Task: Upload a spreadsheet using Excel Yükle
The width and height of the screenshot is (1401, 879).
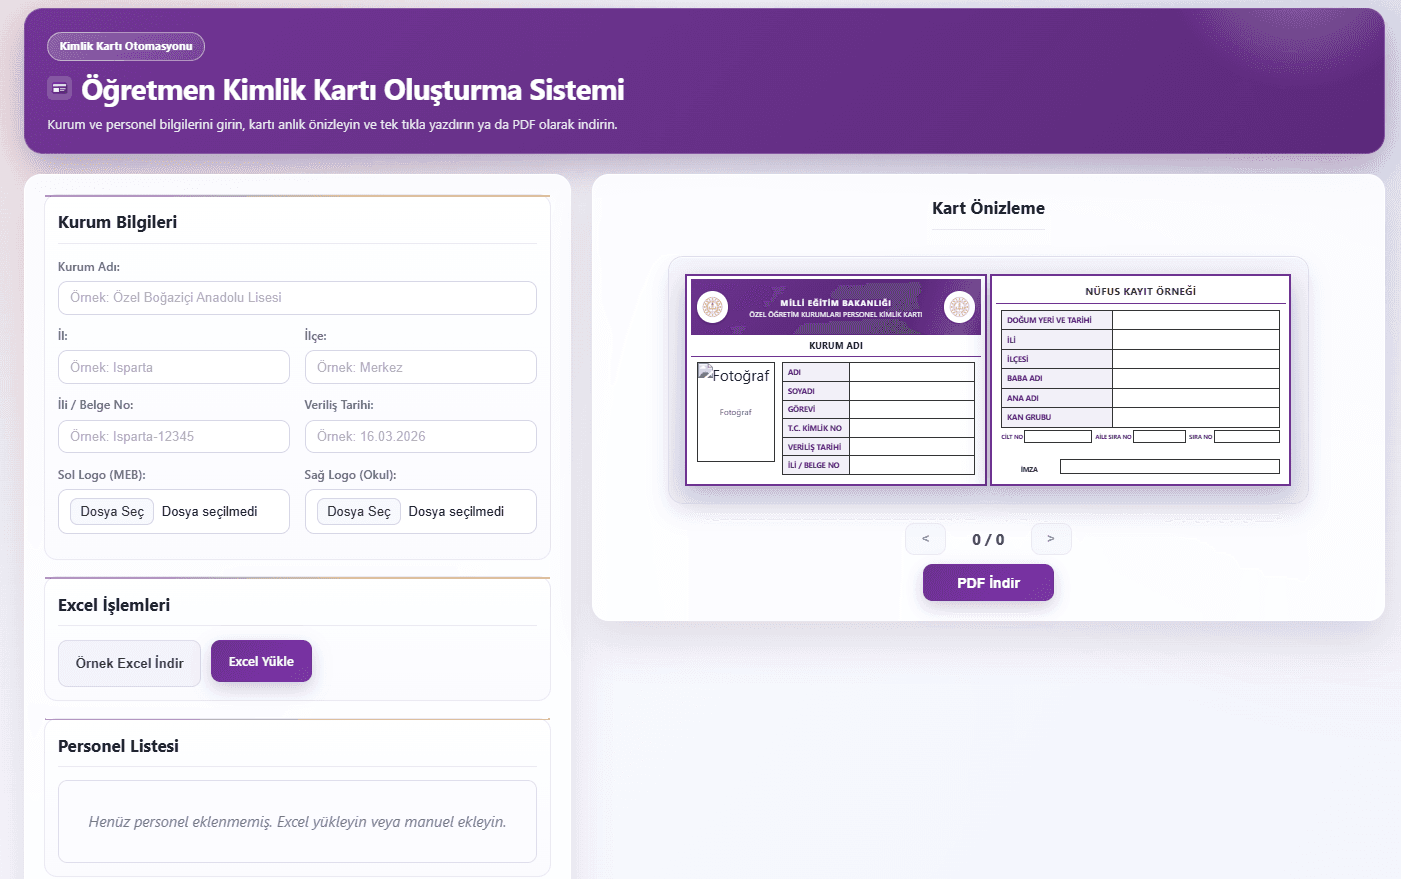Action: tap(261, 661)
